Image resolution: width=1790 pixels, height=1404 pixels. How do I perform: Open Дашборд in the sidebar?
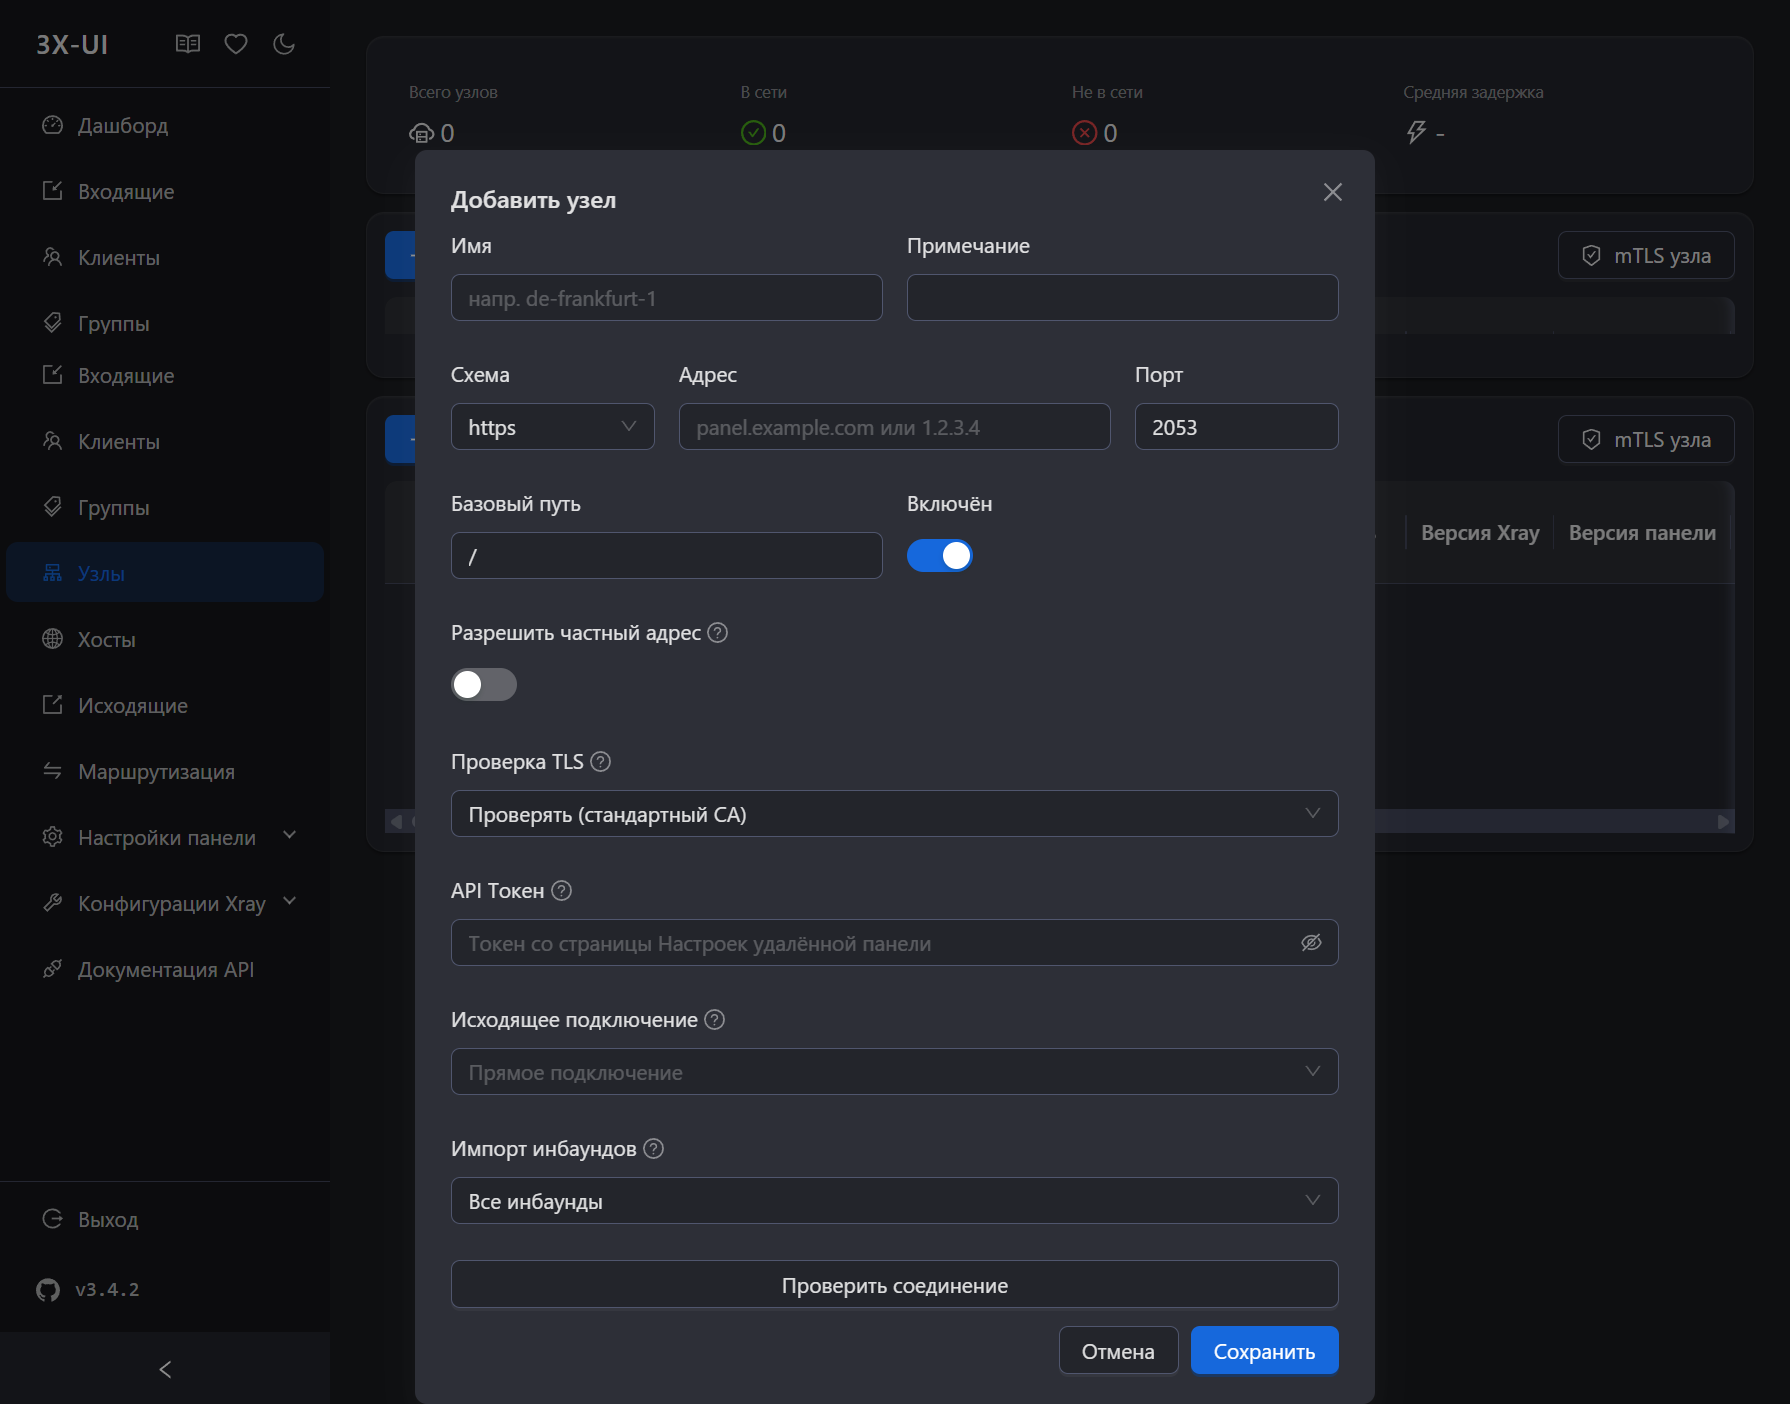165,126
